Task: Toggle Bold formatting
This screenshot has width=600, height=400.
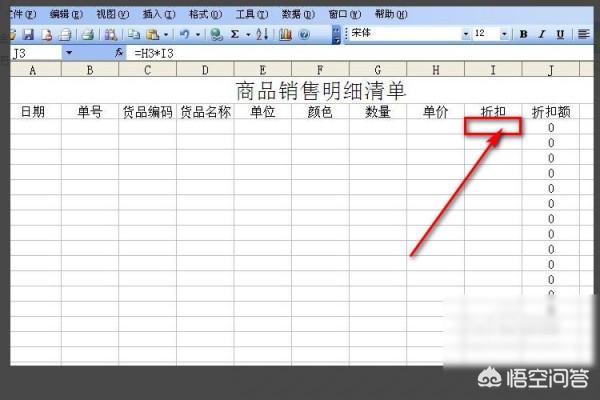Action: point(523,34)
